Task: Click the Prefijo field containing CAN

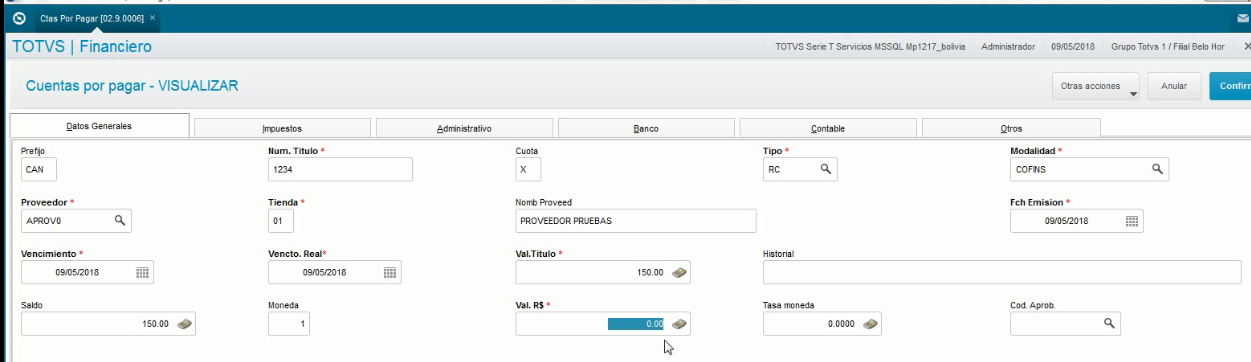Action: point(39,169)
